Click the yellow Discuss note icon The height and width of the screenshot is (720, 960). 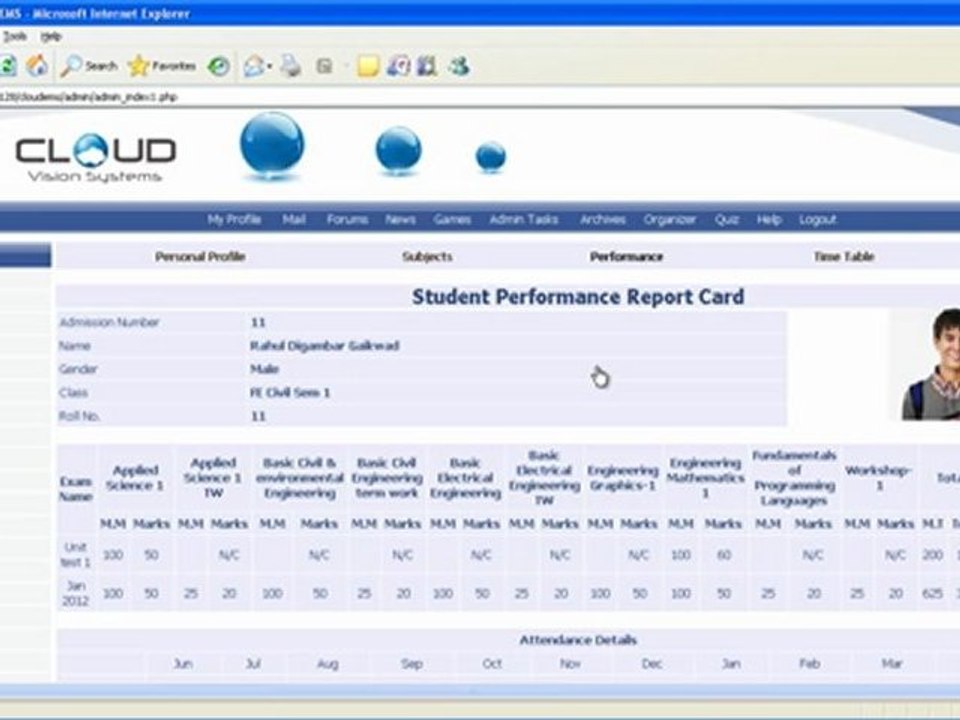368,66
